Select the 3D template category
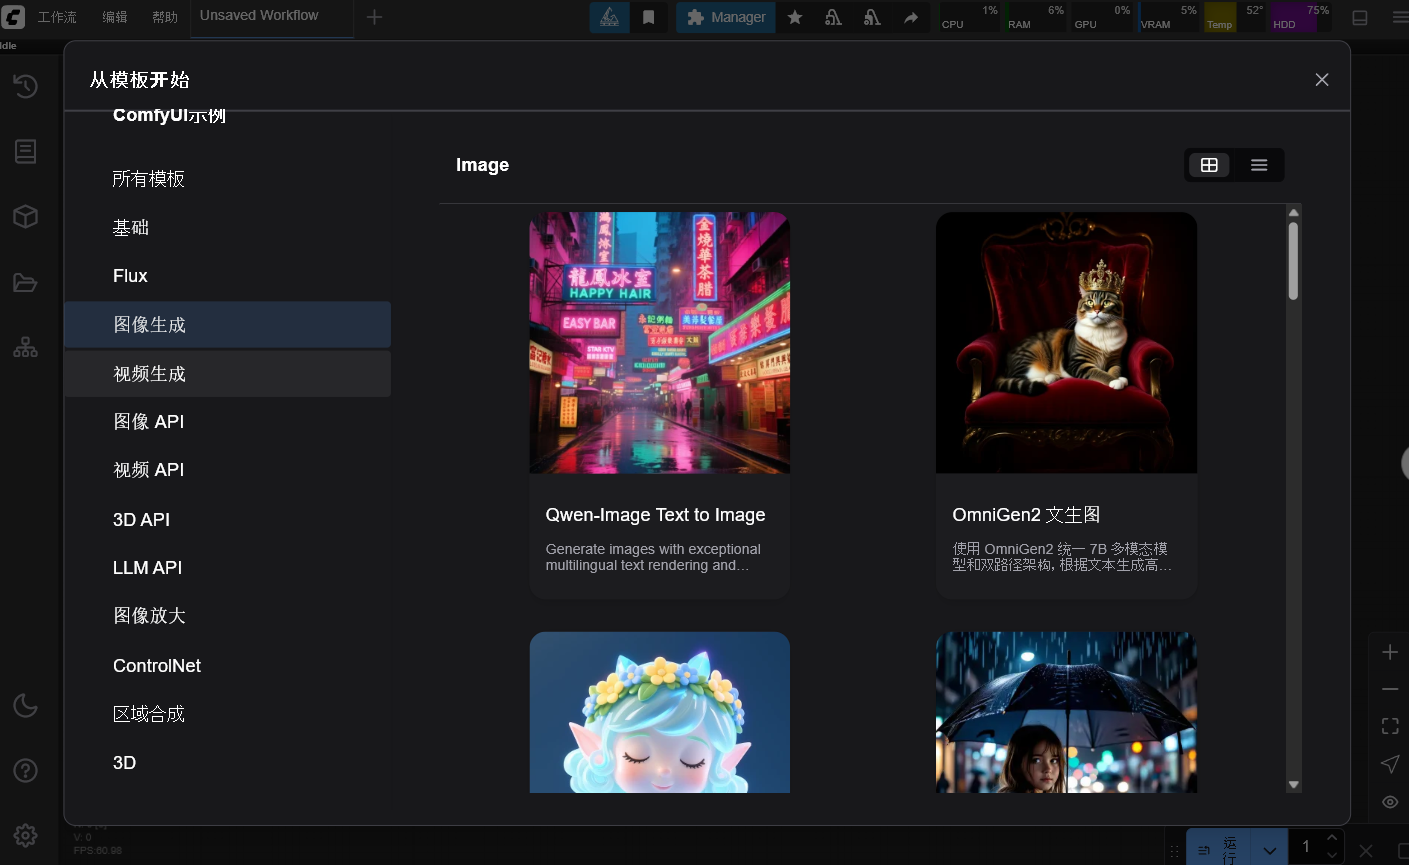Image resolution: width=1409 pixels, height=865 pixels. tap(228, 763)
